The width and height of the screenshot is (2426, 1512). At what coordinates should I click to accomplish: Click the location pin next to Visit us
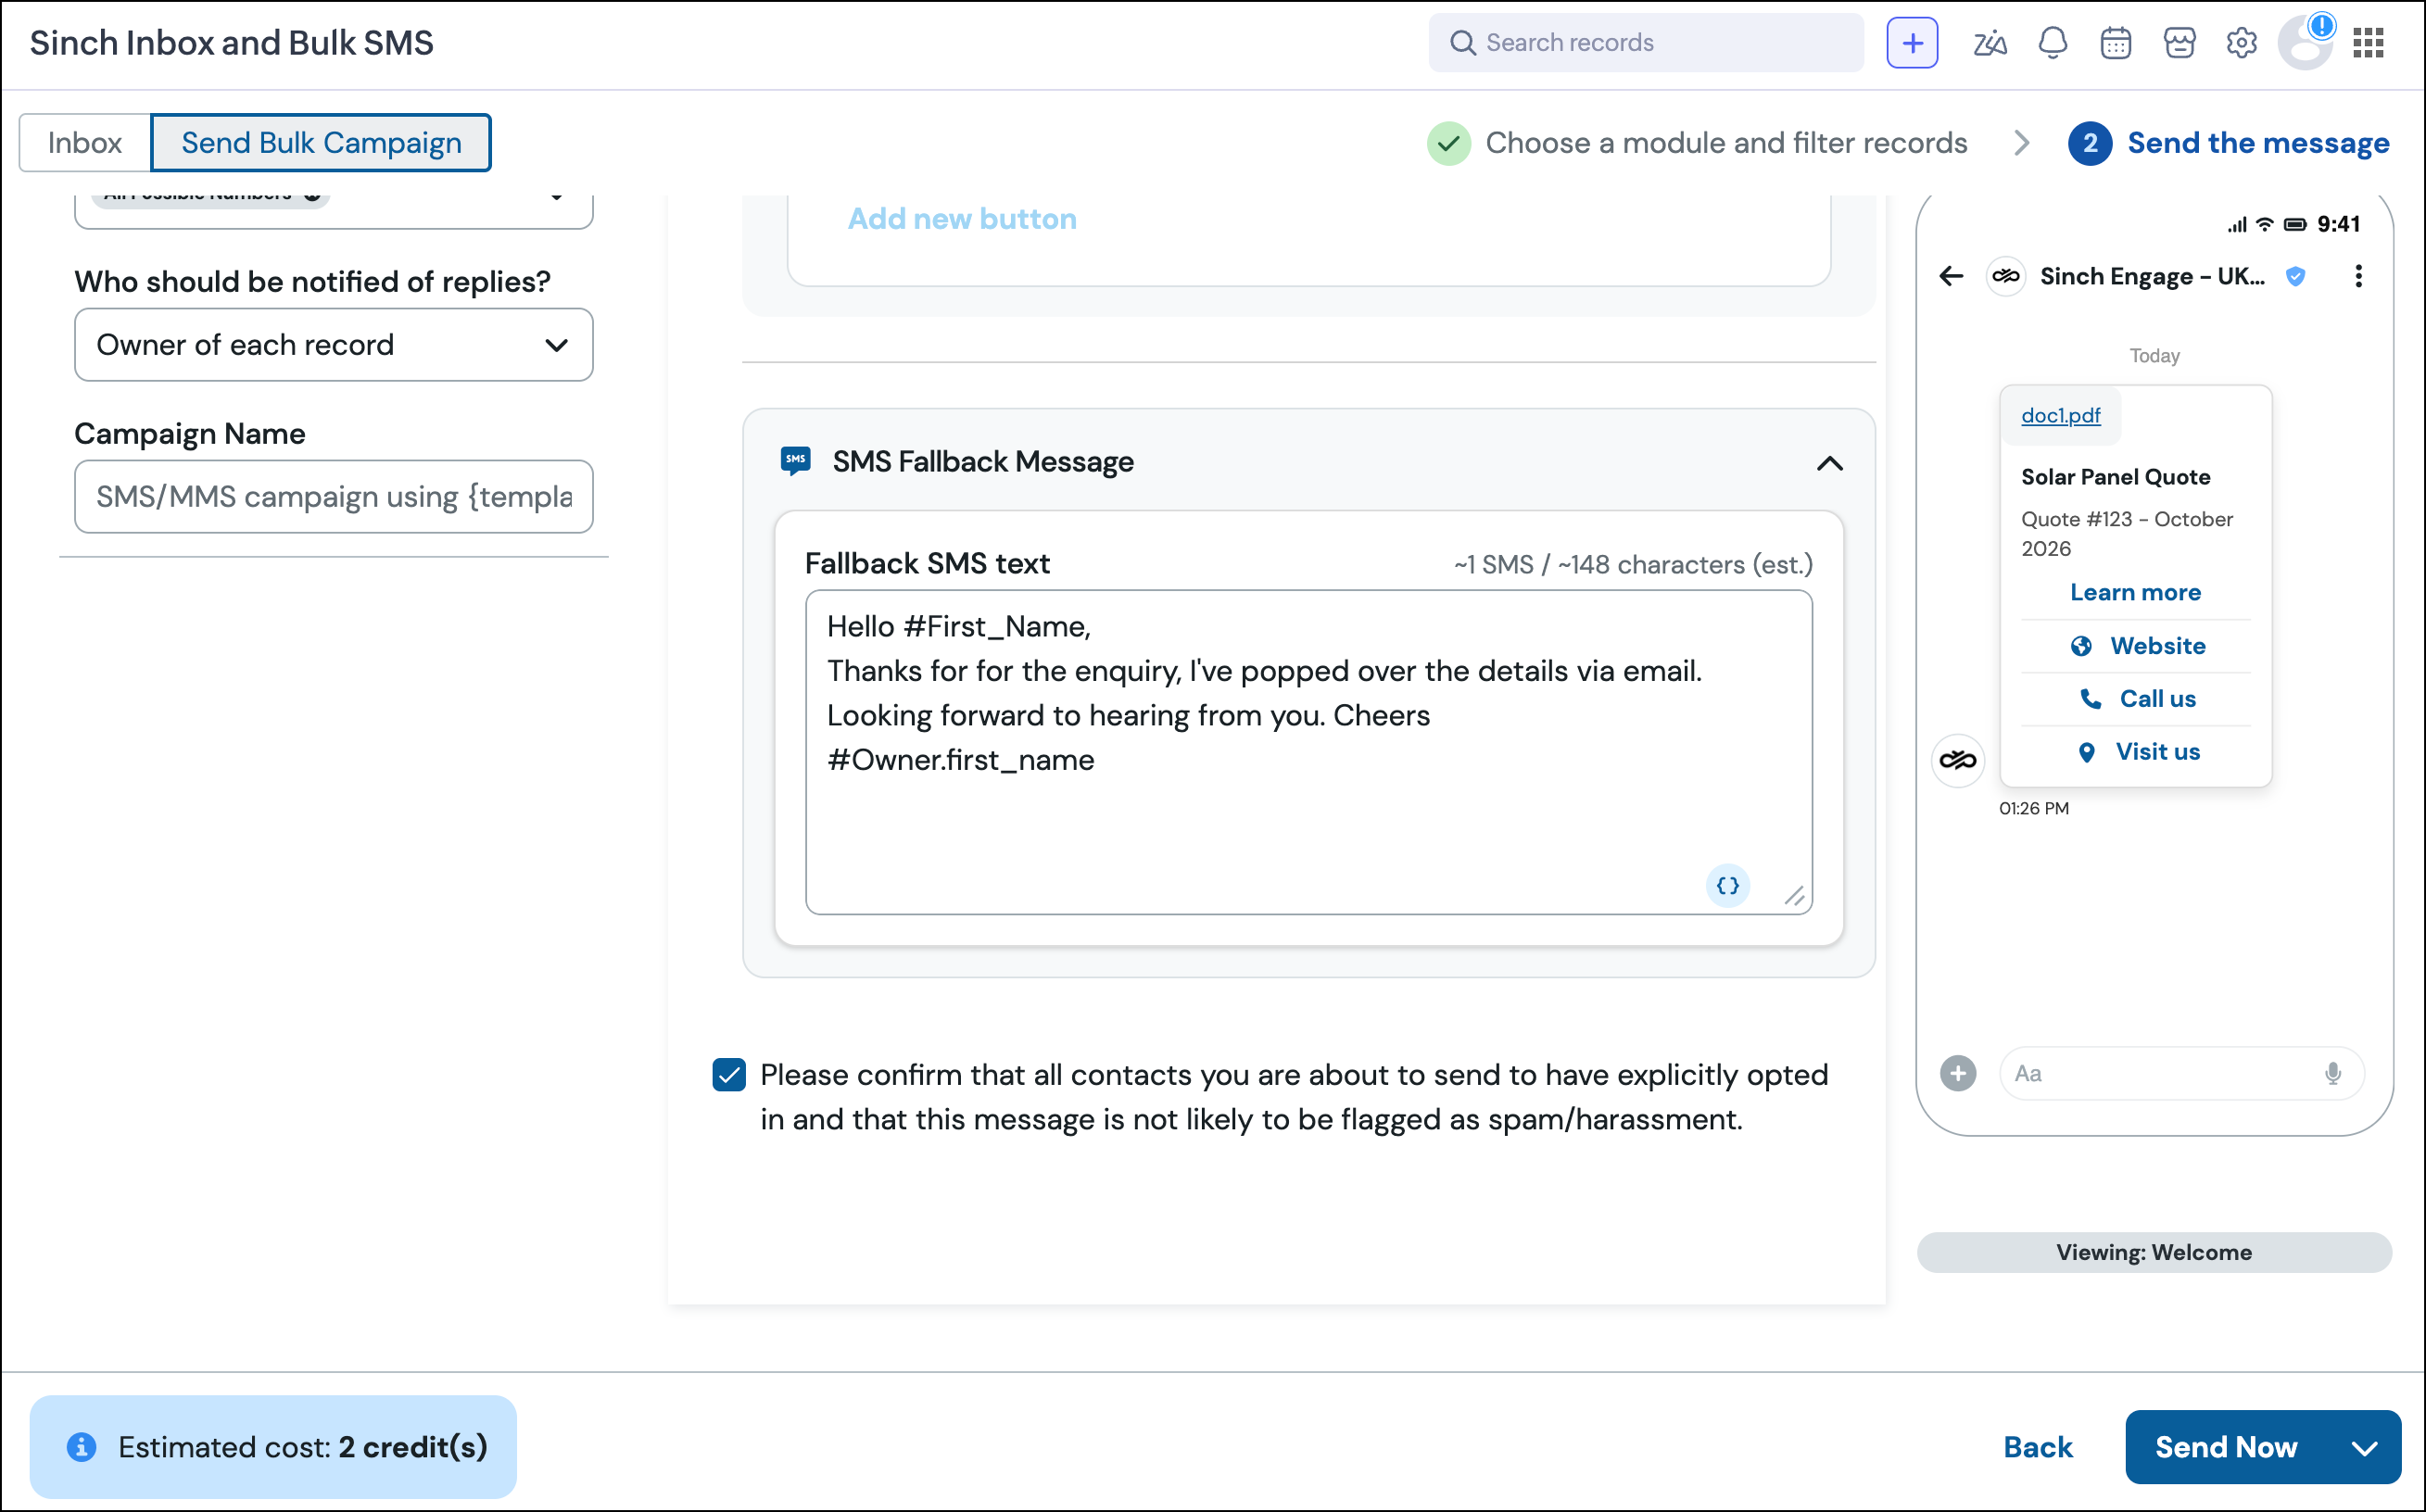point(2086,752)
